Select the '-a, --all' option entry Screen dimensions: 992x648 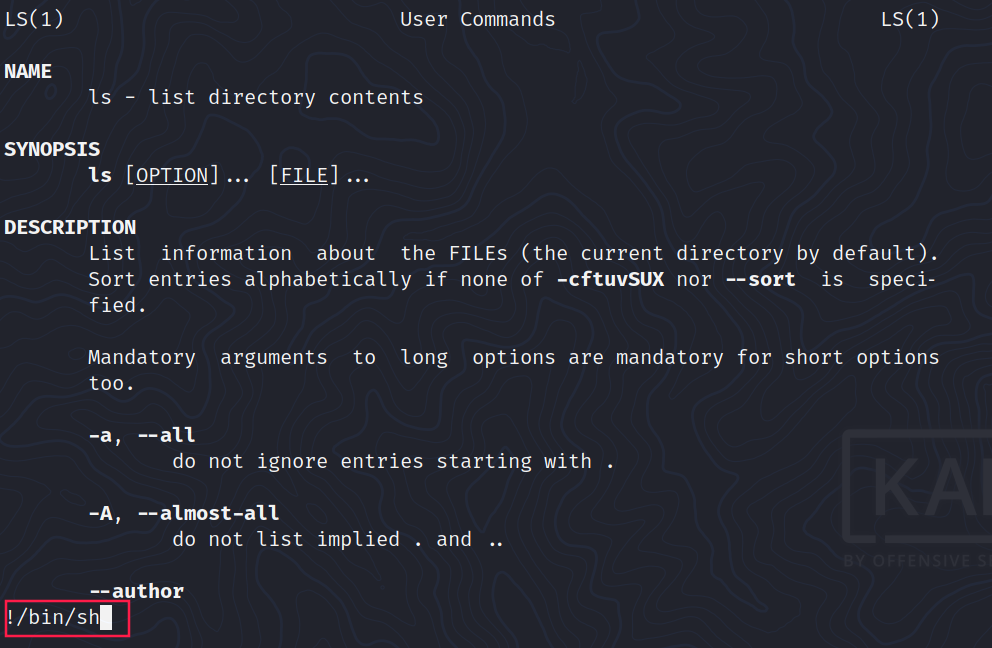tap(142, 436)
